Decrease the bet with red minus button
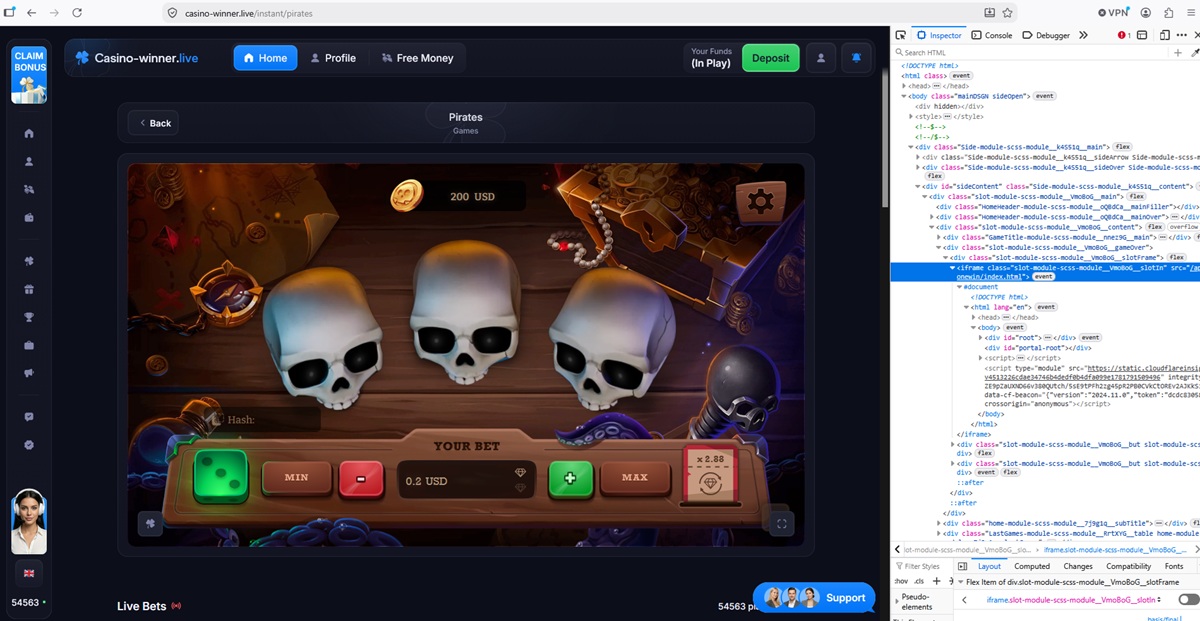The height and width of the screenshot is (621, 1200). [x=360, y=478]
